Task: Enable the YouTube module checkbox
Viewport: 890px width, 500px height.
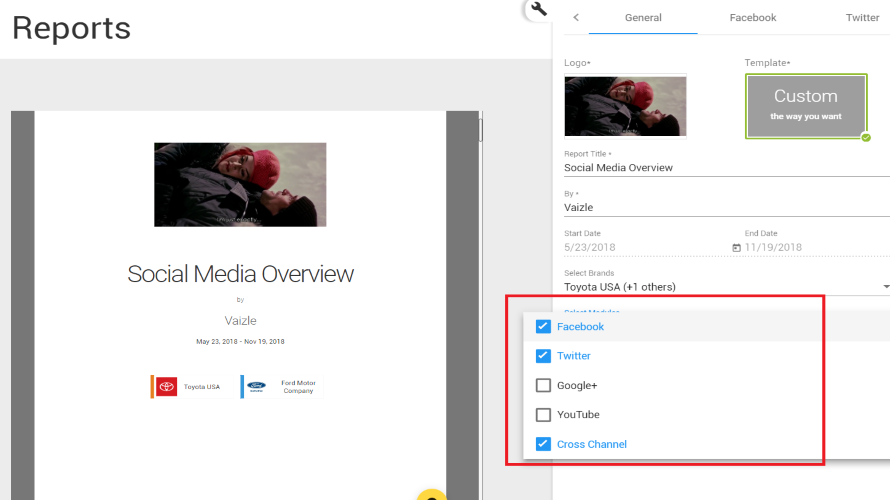Action: click(x=543, y=414)
